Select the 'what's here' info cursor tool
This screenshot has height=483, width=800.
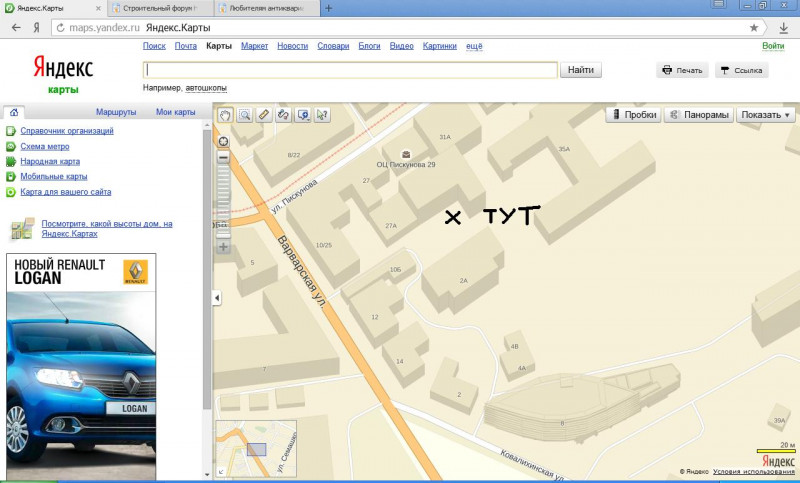tap(322, 115)
